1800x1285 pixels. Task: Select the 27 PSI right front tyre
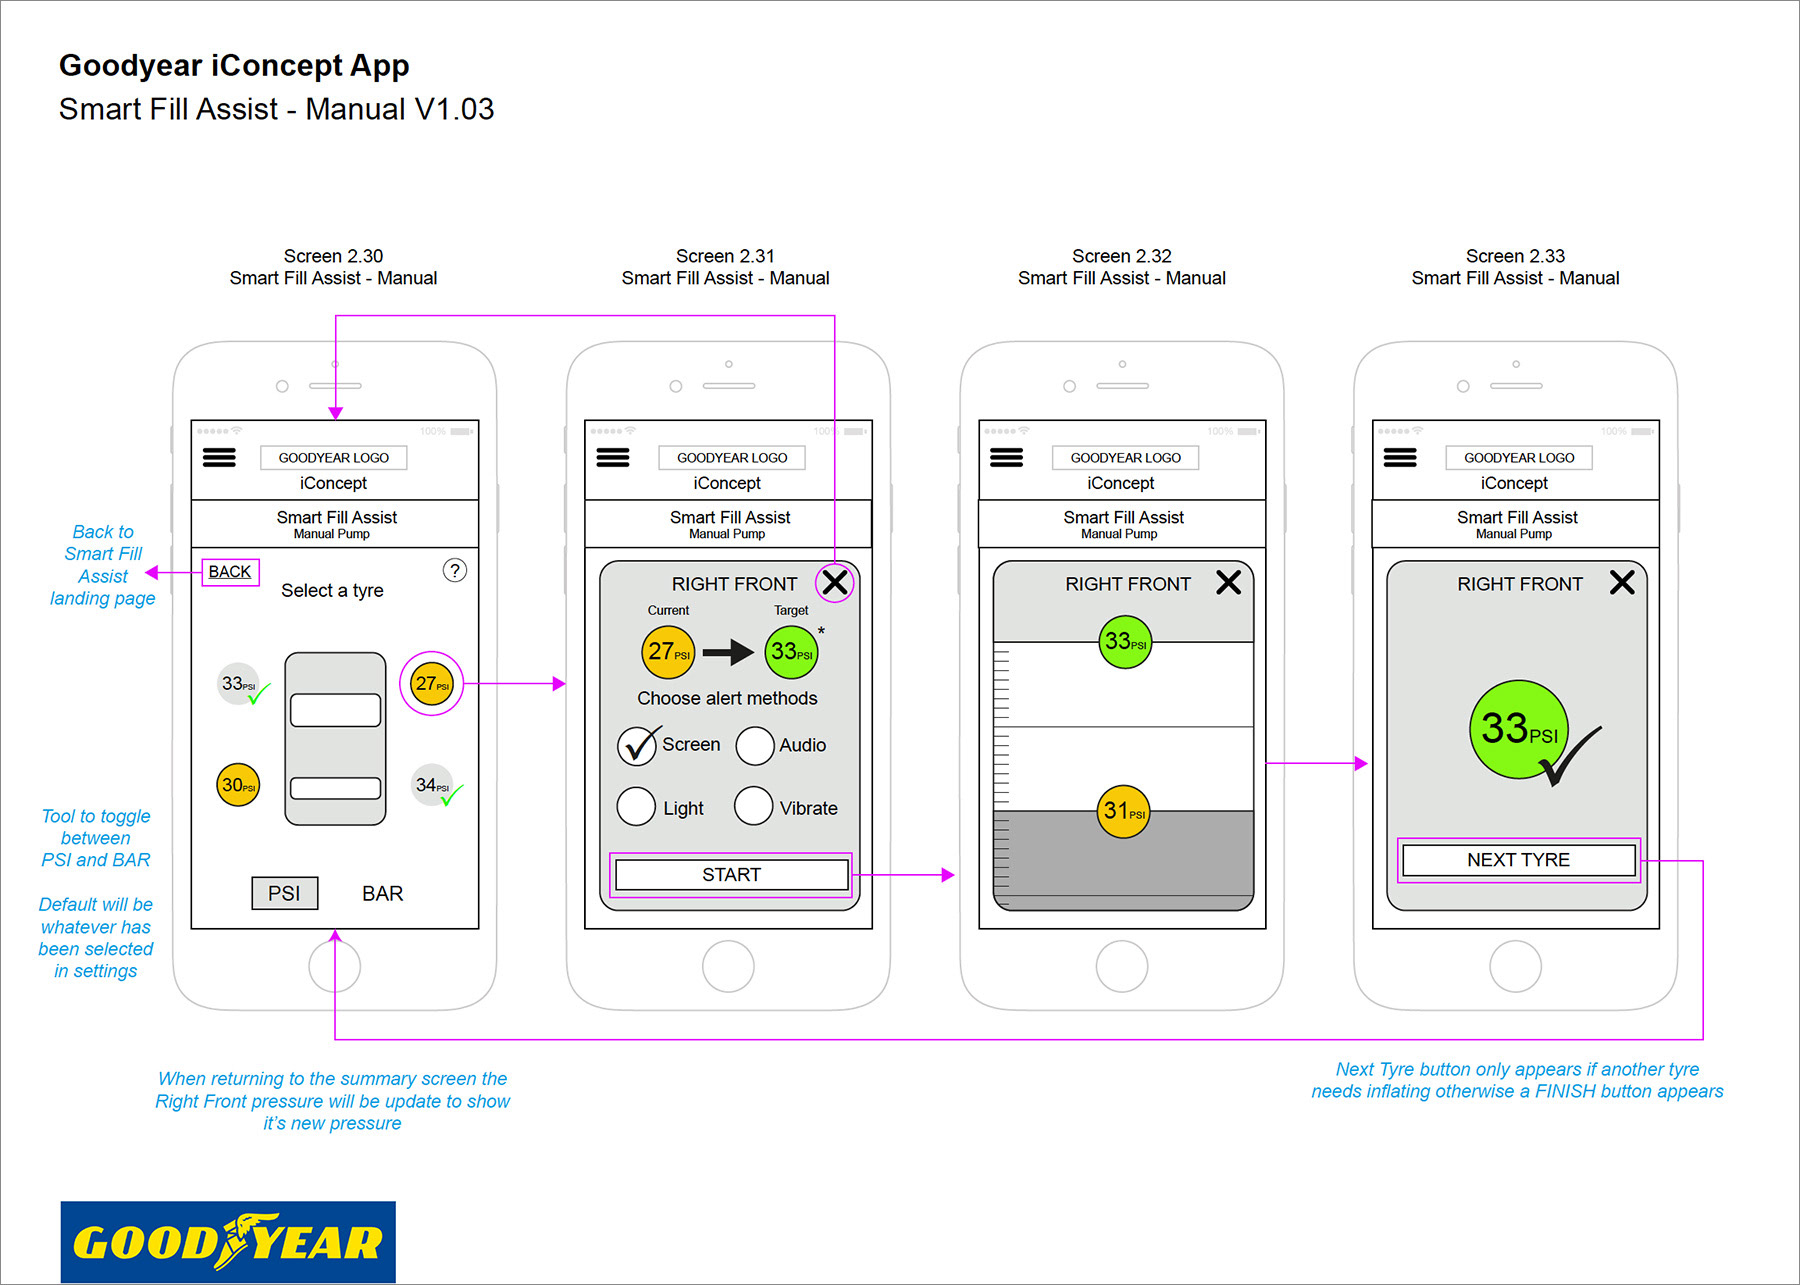click(x=432, y=684)
